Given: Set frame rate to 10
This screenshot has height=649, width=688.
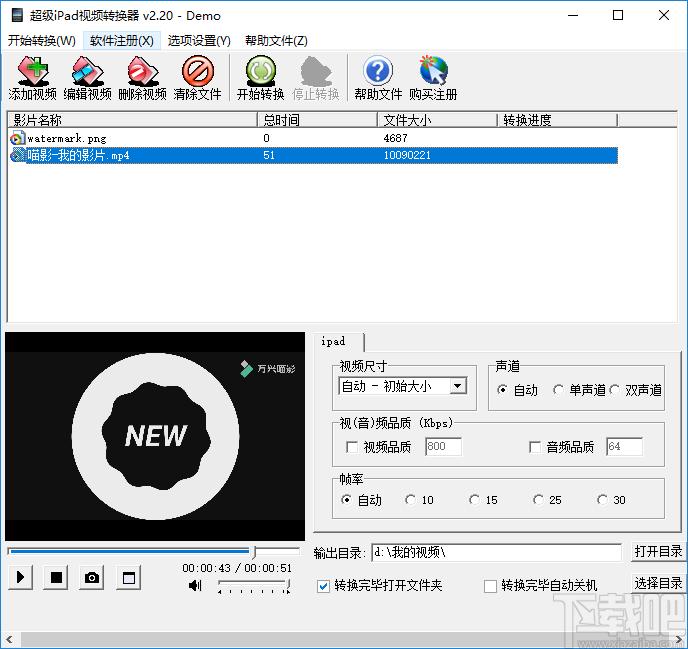Looking at the screenshot, I should pos(411,500).
